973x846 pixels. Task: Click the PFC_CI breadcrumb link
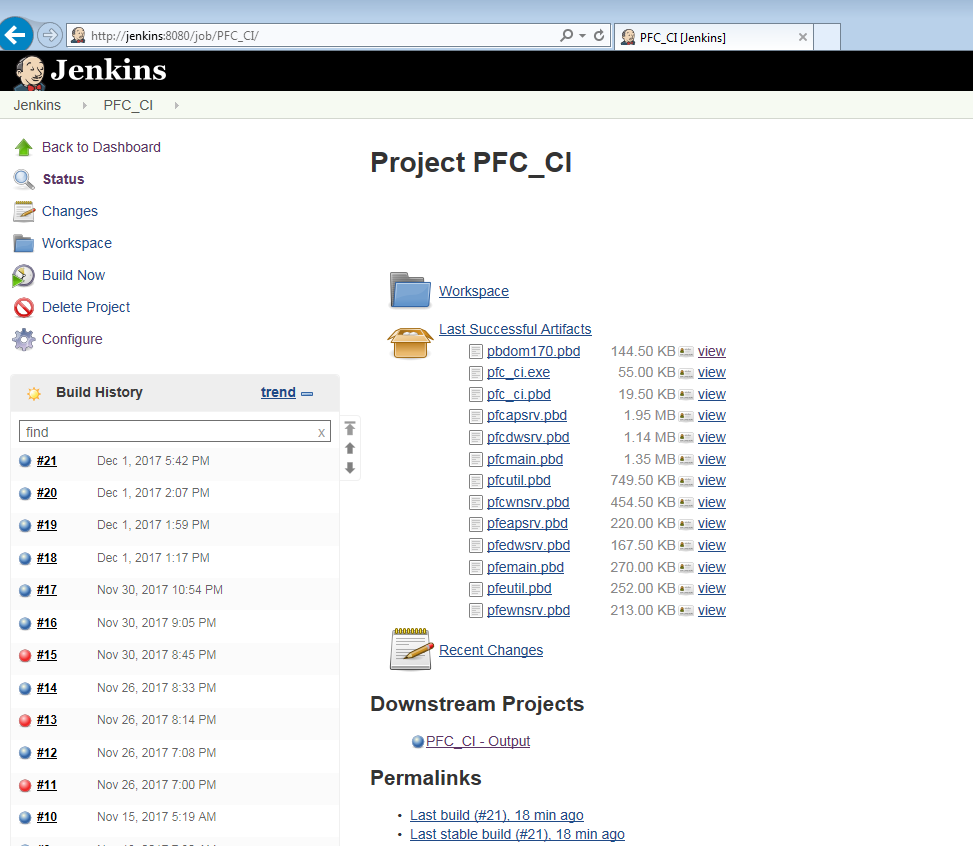[128, 106]
